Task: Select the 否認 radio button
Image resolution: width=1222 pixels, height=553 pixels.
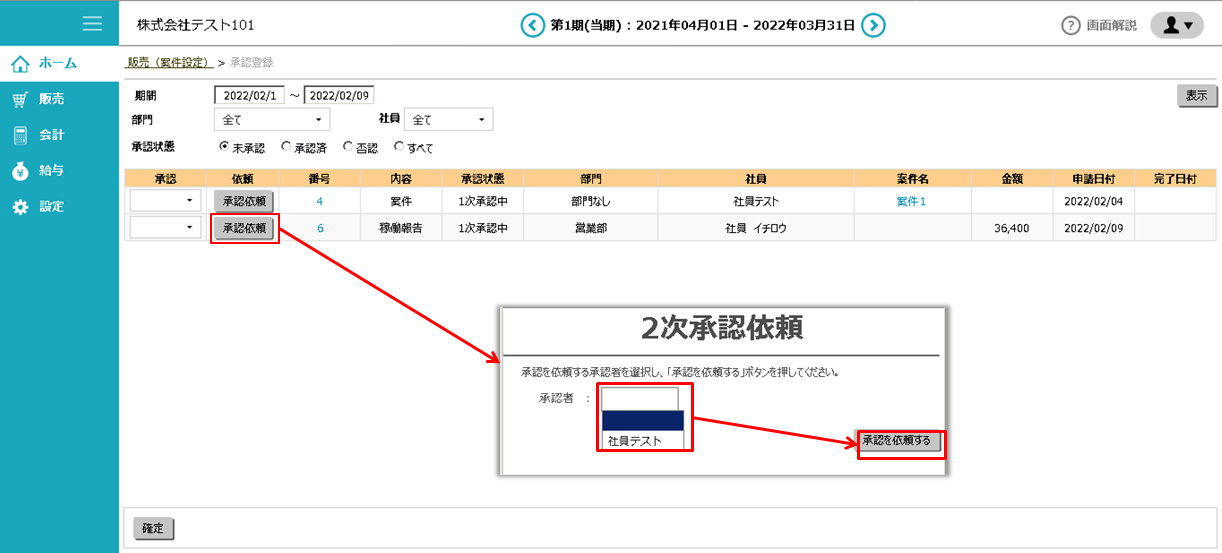Action: tap(348, 147)
